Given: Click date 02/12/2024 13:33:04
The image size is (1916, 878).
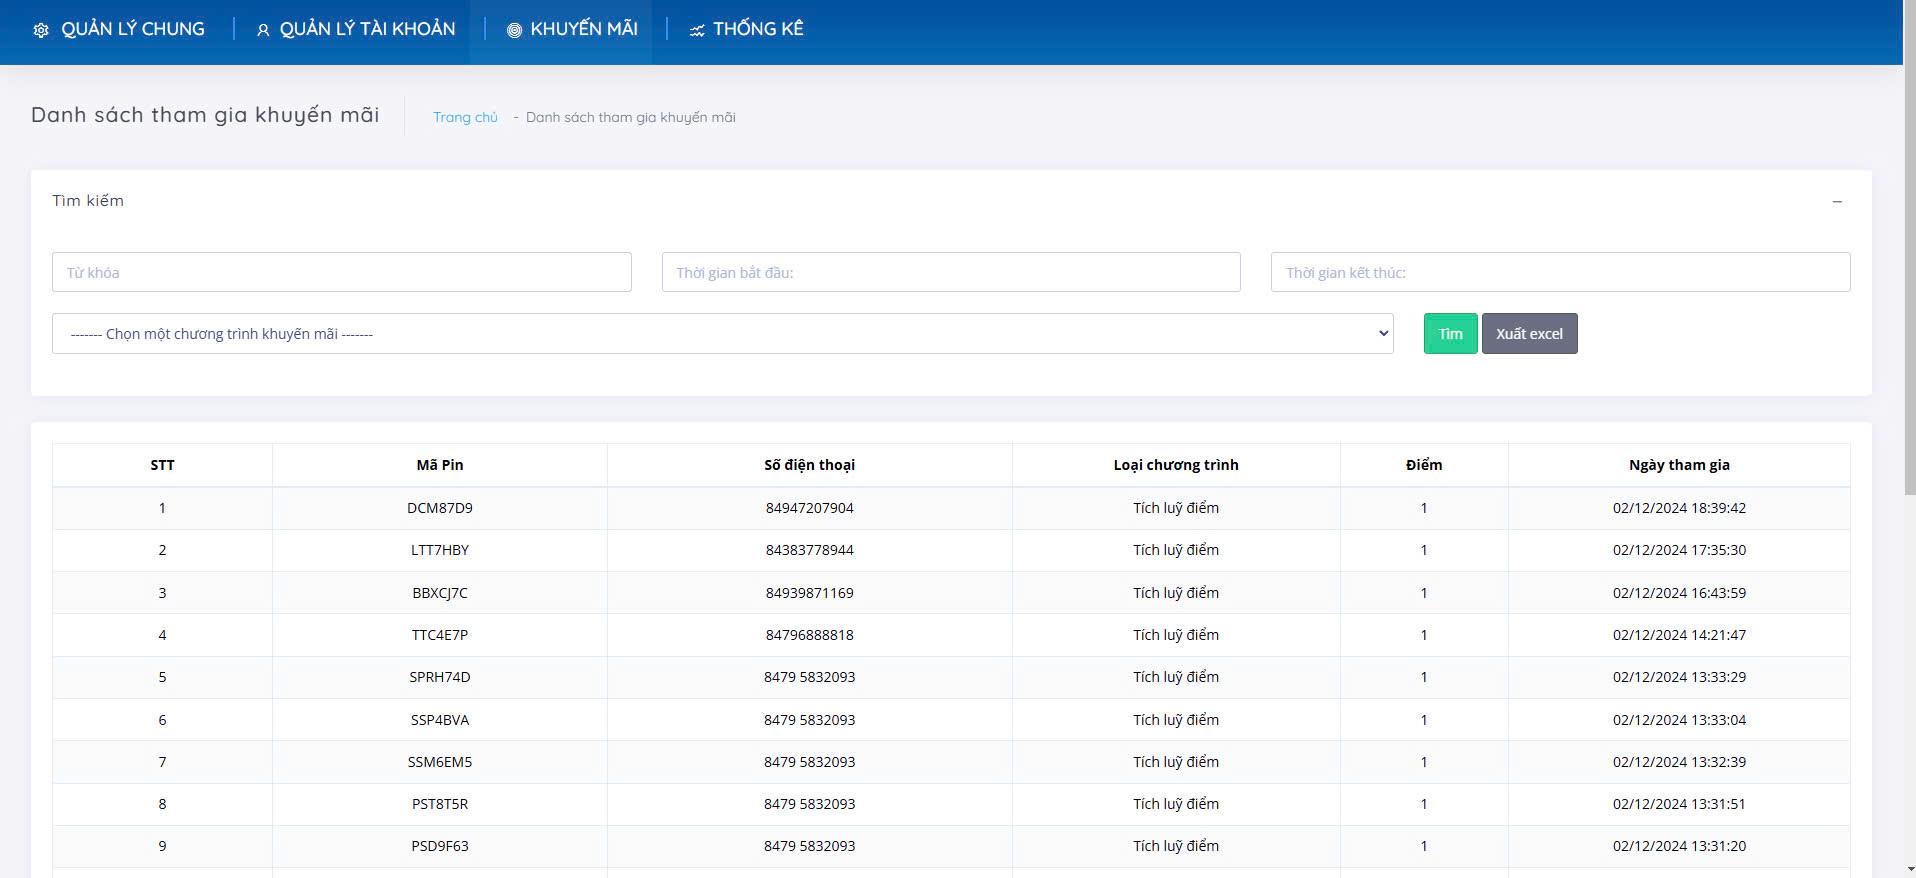Looking at the screenshot, I should coord(1679,720).
